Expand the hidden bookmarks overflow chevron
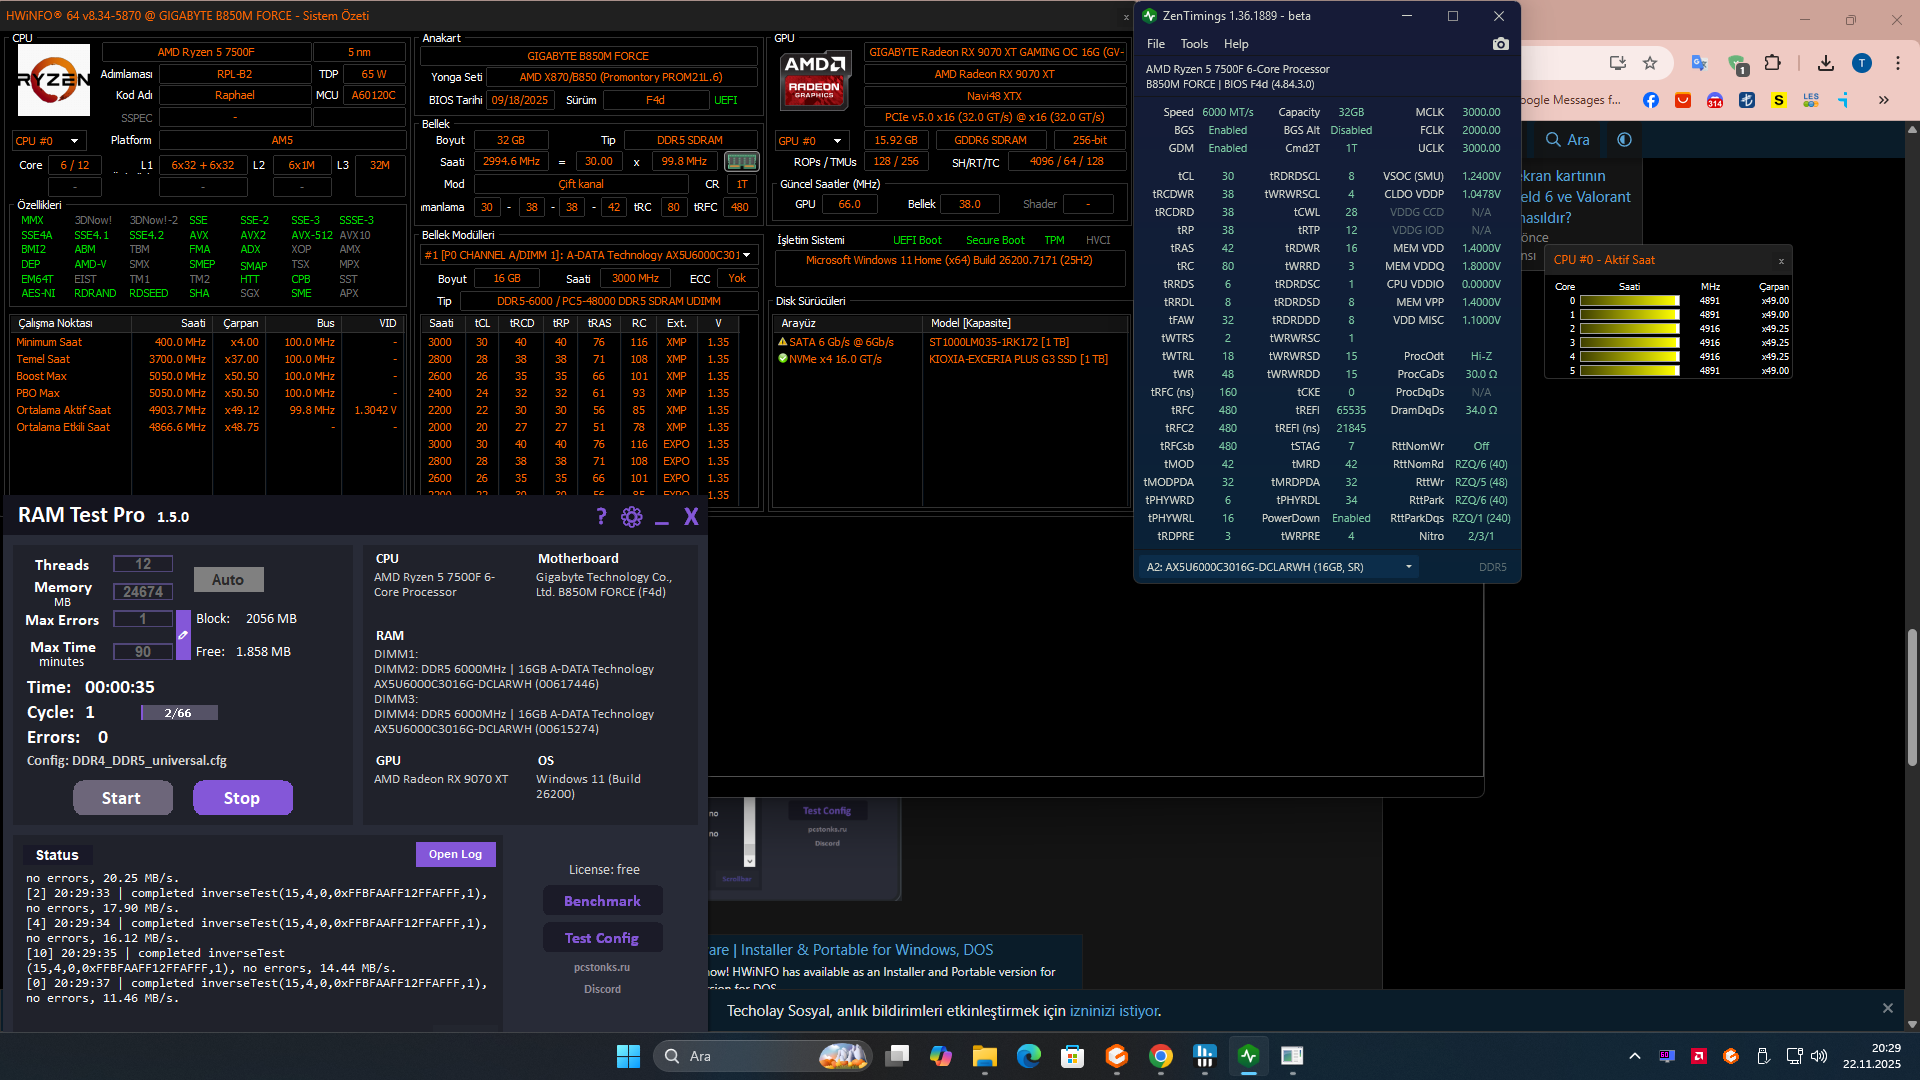Viewport: 1920px width, 1080px height. click(x=1884, y=100)
